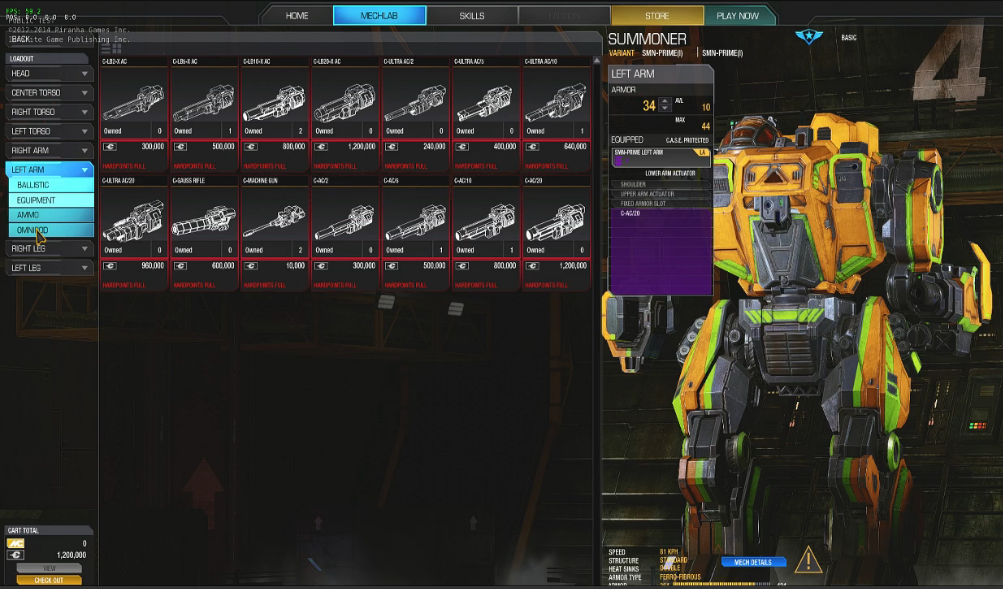Click the 1,200,000 cart total value

click(x=71, y=555)
